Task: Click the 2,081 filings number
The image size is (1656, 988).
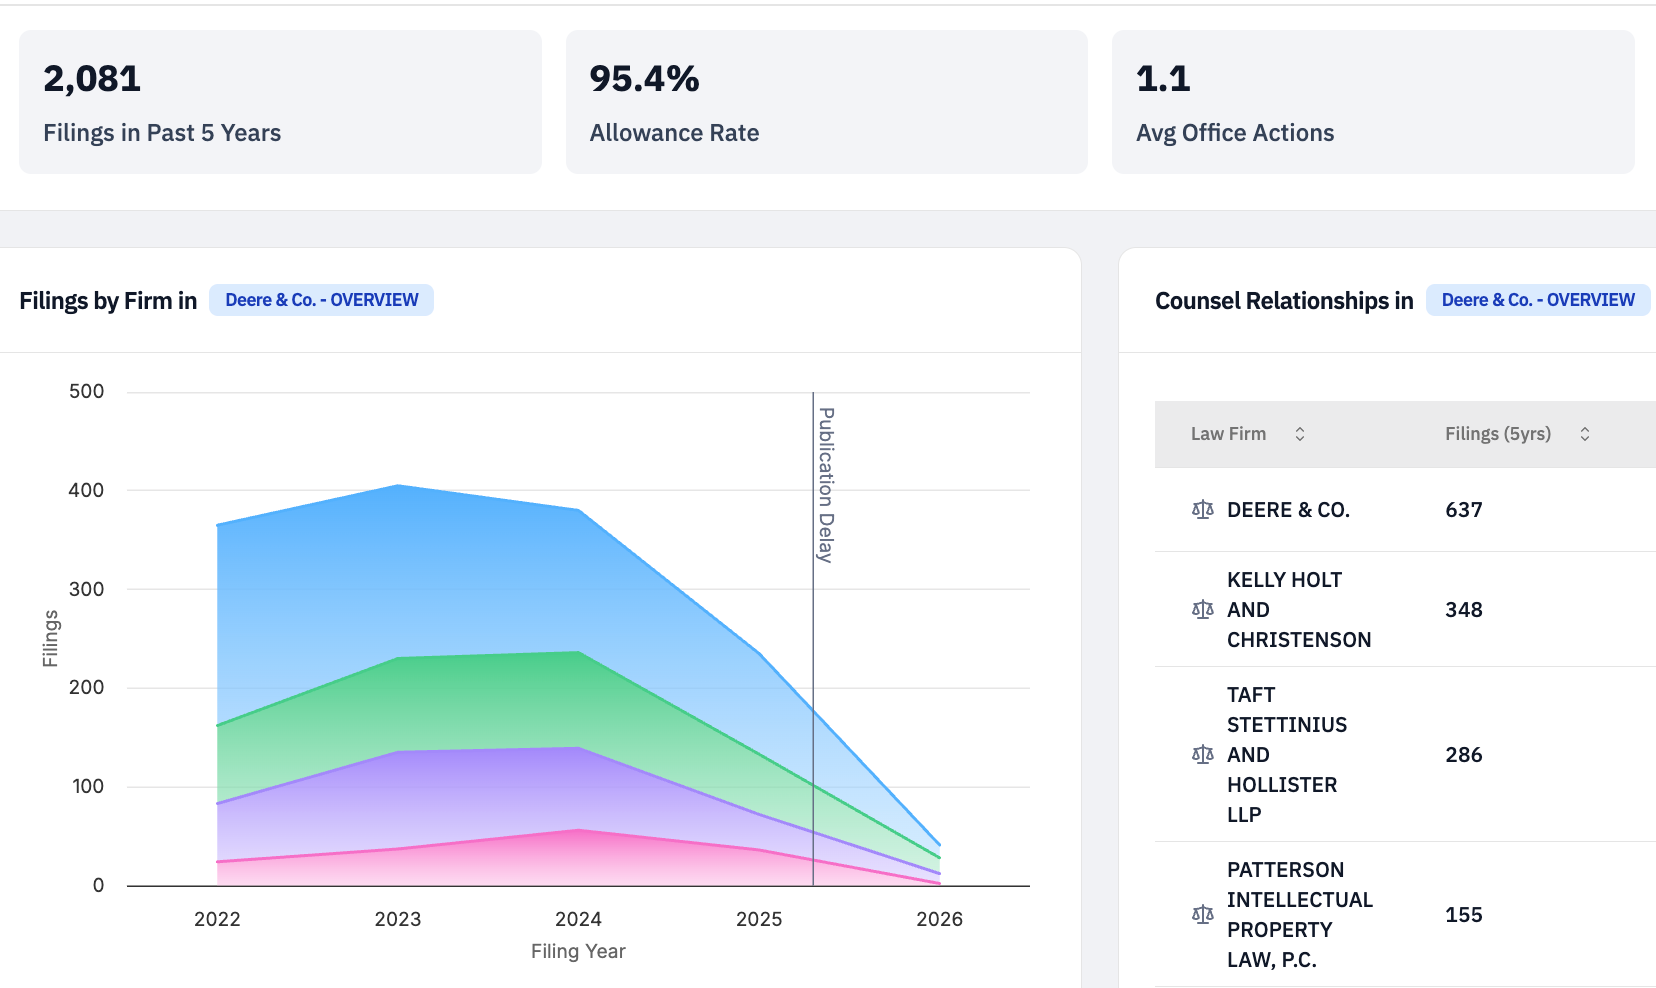Action: pos(92,79)
